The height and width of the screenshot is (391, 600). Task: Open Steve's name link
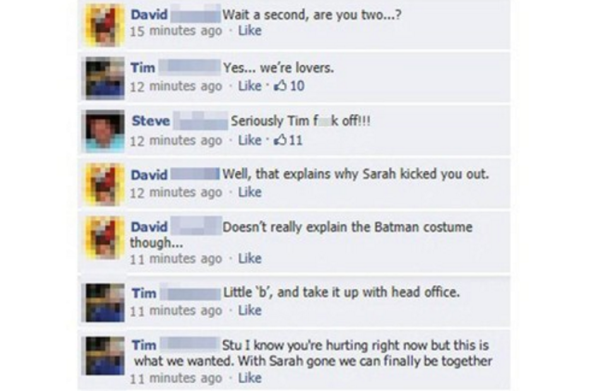click(x=151, y=121)
